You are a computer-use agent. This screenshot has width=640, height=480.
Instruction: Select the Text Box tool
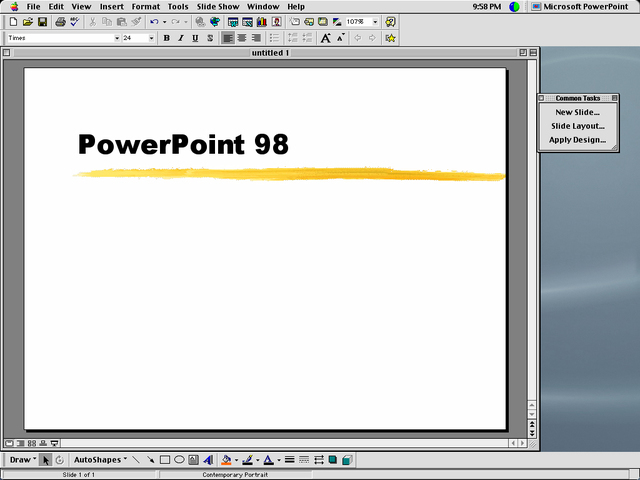click(x=193, y=460)
